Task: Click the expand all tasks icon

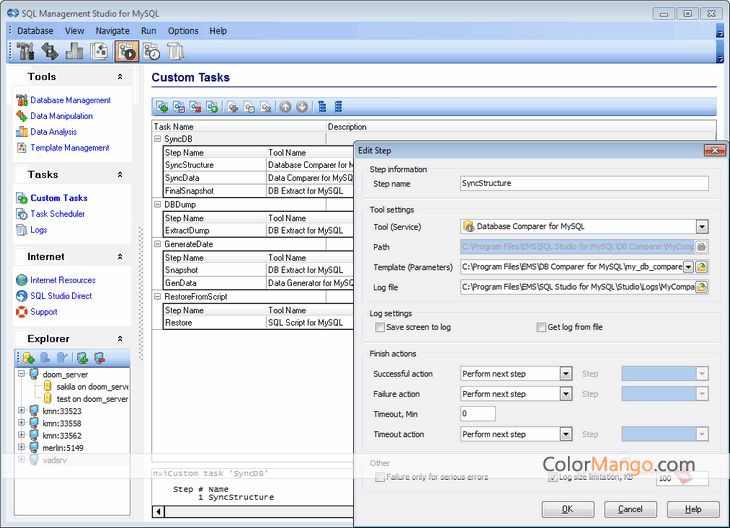Action: click(322, 107)
